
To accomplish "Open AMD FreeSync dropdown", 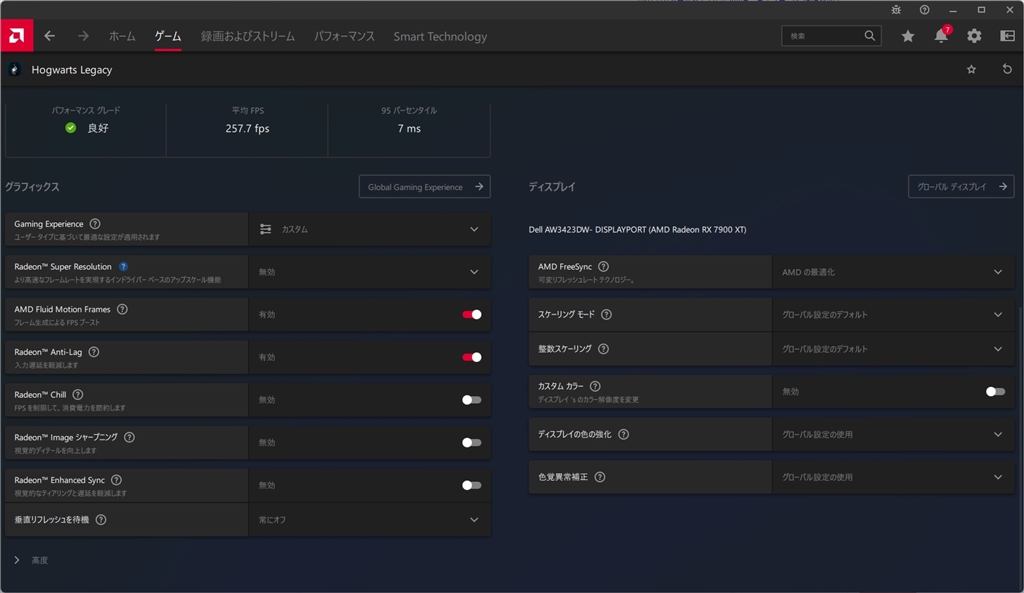I will (x=893, y=272).
